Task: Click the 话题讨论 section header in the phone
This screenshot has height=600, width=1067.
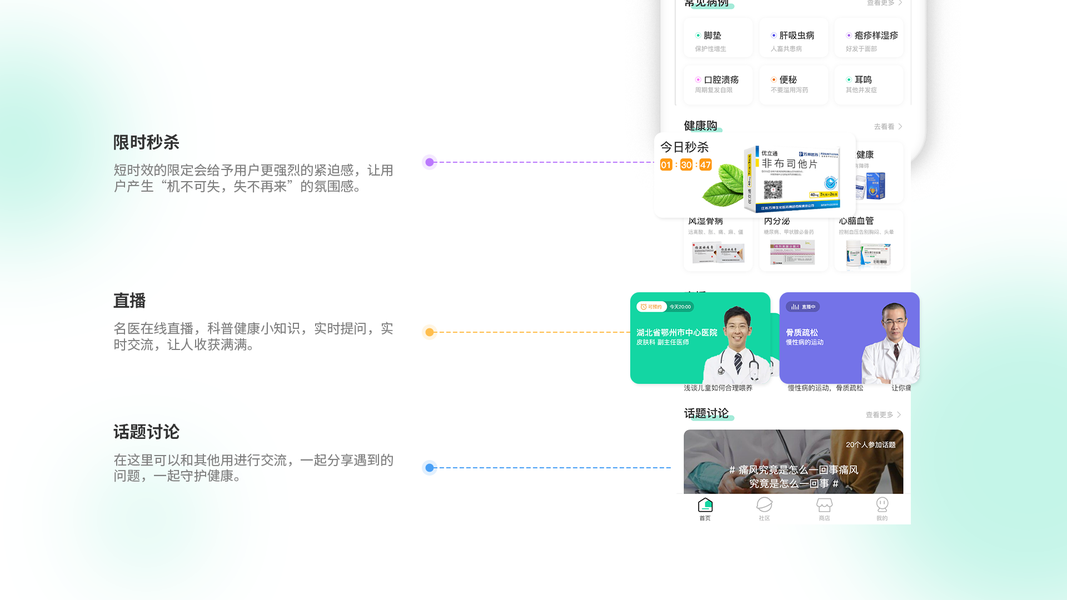Action: coord(706,414)
